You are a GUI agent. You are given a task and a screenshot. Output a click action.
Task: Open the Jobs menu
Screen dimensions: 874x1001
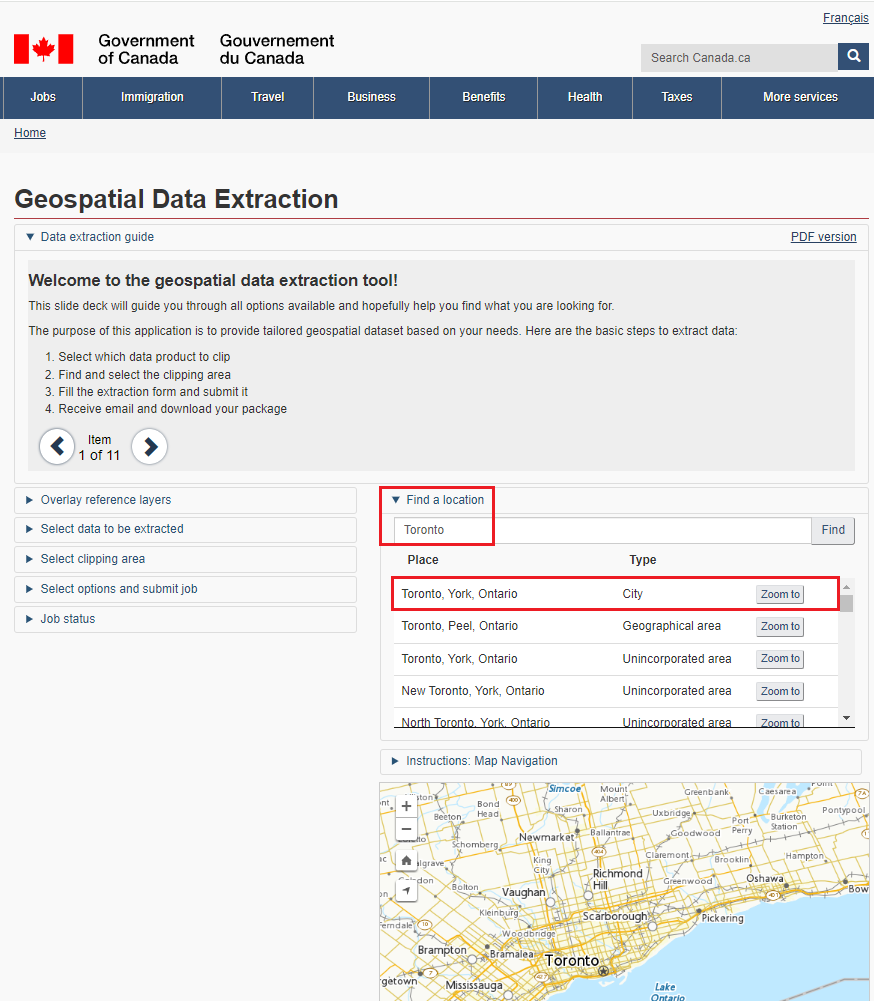(x=43, y=97)
